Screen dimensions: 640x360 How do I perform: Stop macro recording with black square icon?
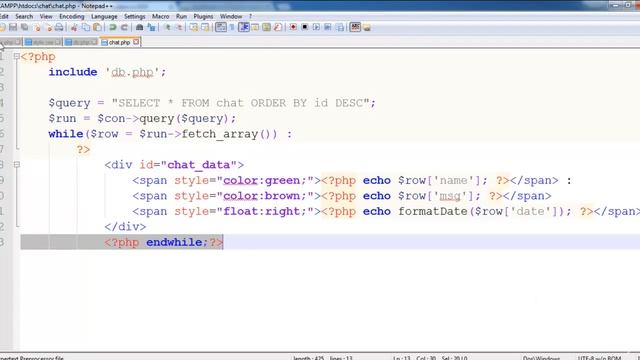[x=304, y=27]
